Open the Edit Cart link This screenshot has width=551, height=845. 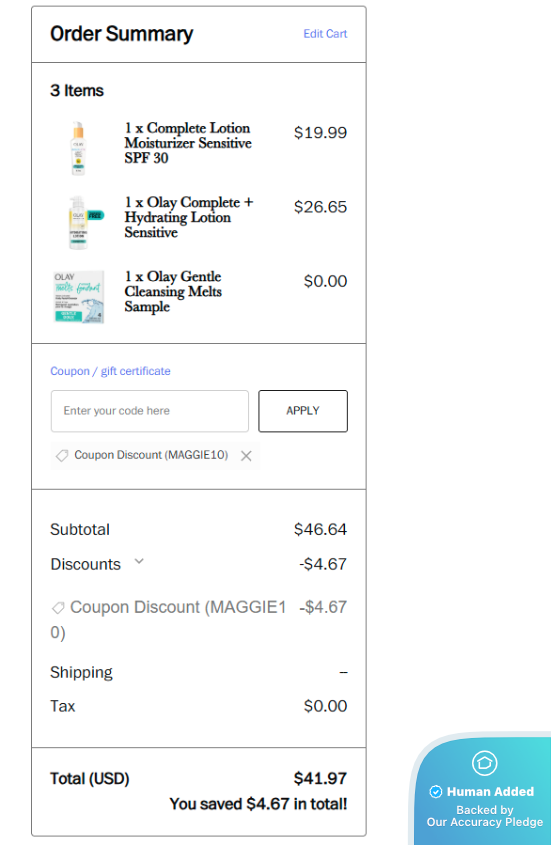click(325, 34)
